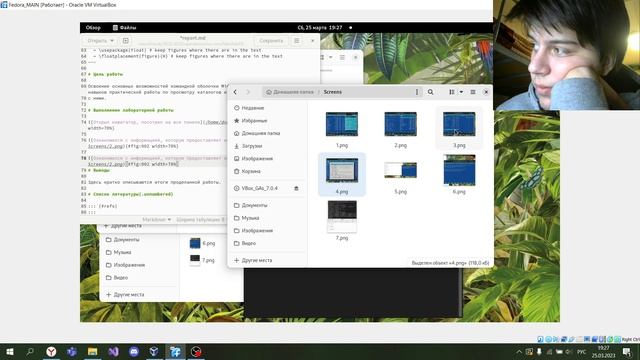Toggle grid/list view in Files header
This screenshot has width=640, height=360.
452,92
